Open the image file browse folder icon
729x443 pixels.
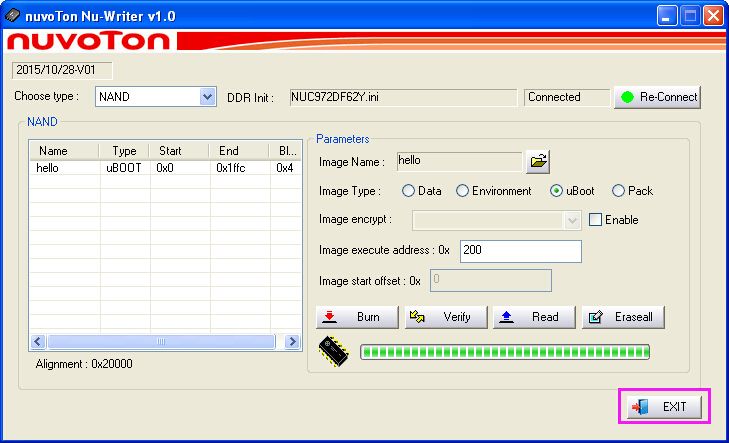click(538, 161)
